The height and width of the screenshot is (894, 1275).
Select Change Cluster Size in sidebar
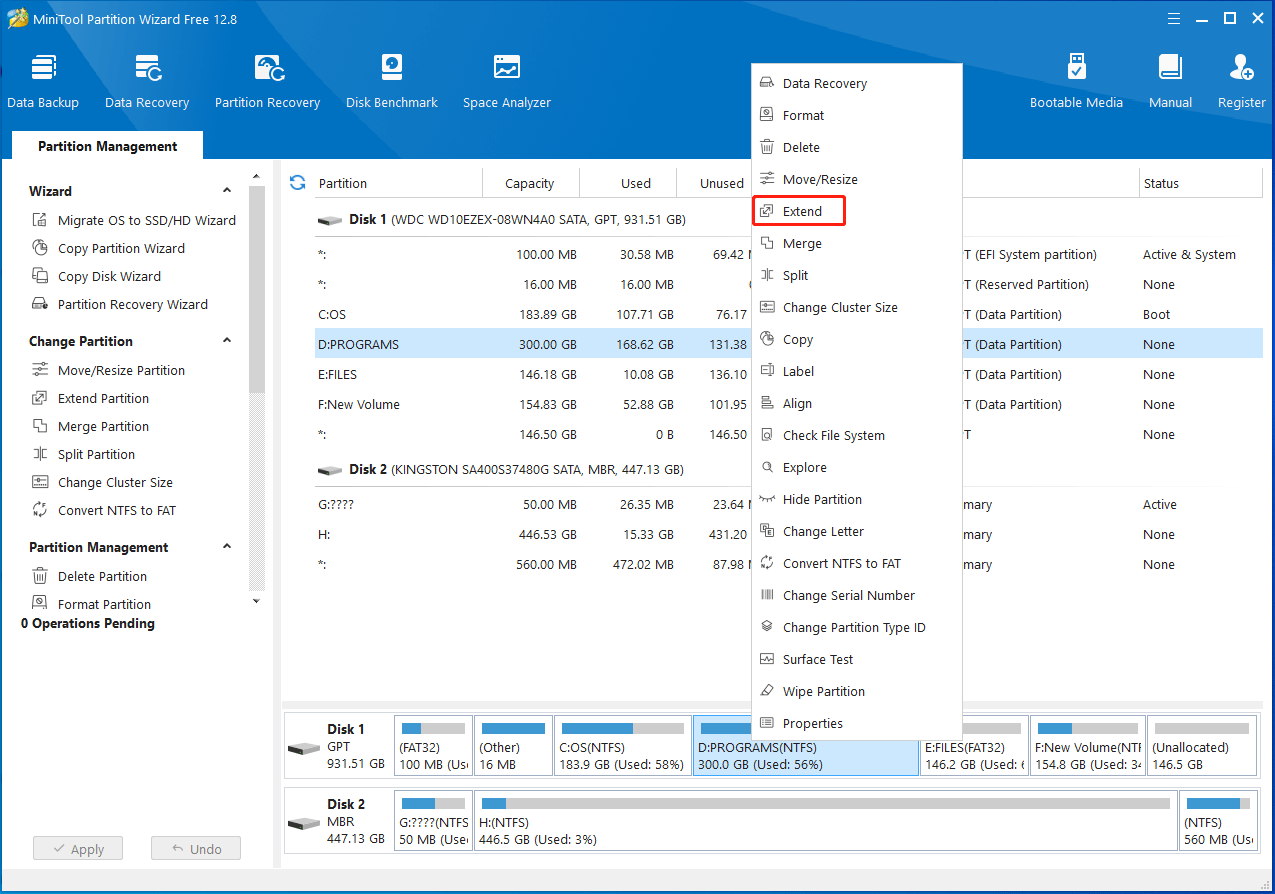pyautogui.click(x=103, y=482)
